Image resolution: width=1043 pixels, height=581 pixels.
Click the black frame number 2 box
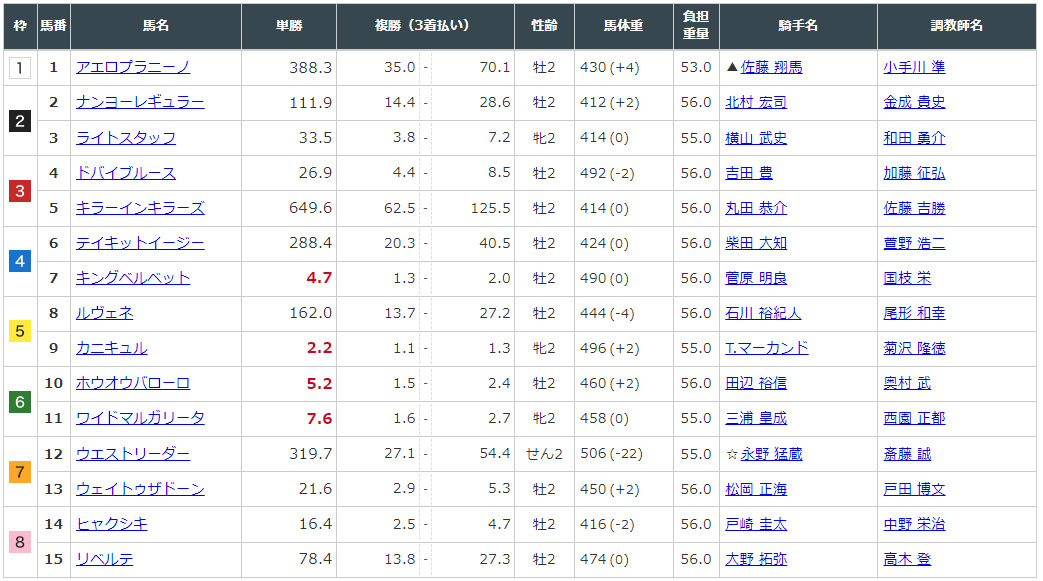coord(20,121)
